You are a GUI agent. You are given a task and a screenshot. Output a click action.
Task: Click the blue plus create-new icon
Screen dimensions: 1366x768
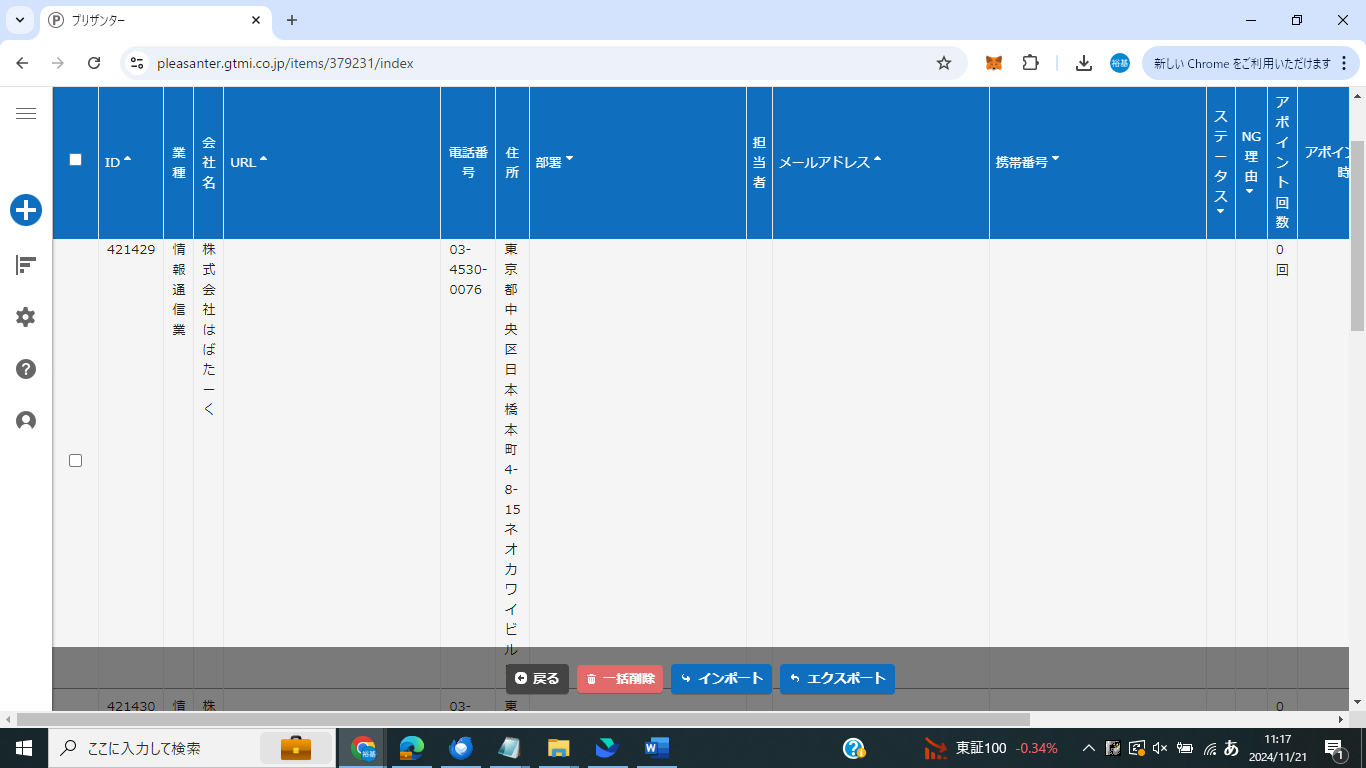click(x=26, y=210)
